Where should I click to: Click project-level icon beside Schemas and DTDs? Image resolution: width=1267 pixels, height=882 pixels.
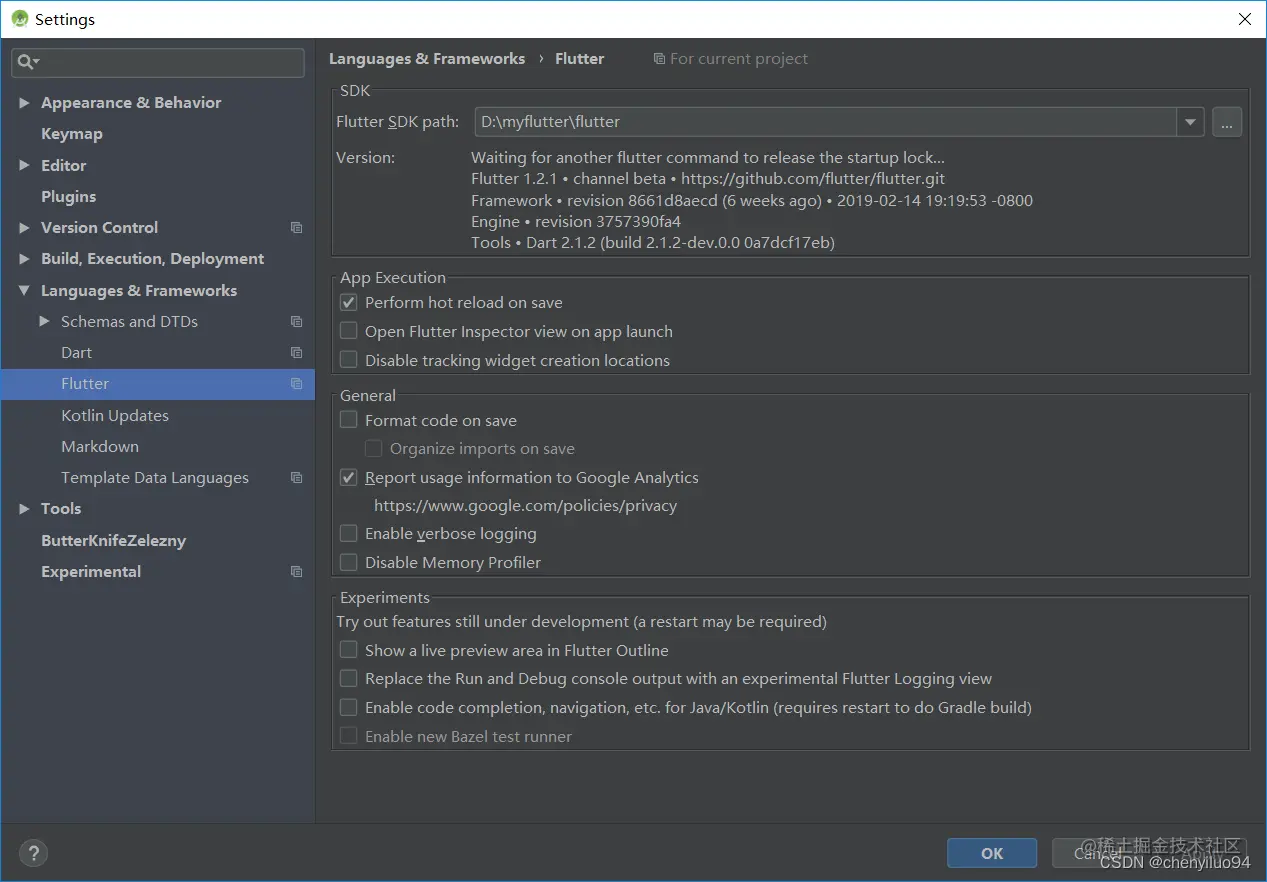pyautogui.click(x=296, y=322)
